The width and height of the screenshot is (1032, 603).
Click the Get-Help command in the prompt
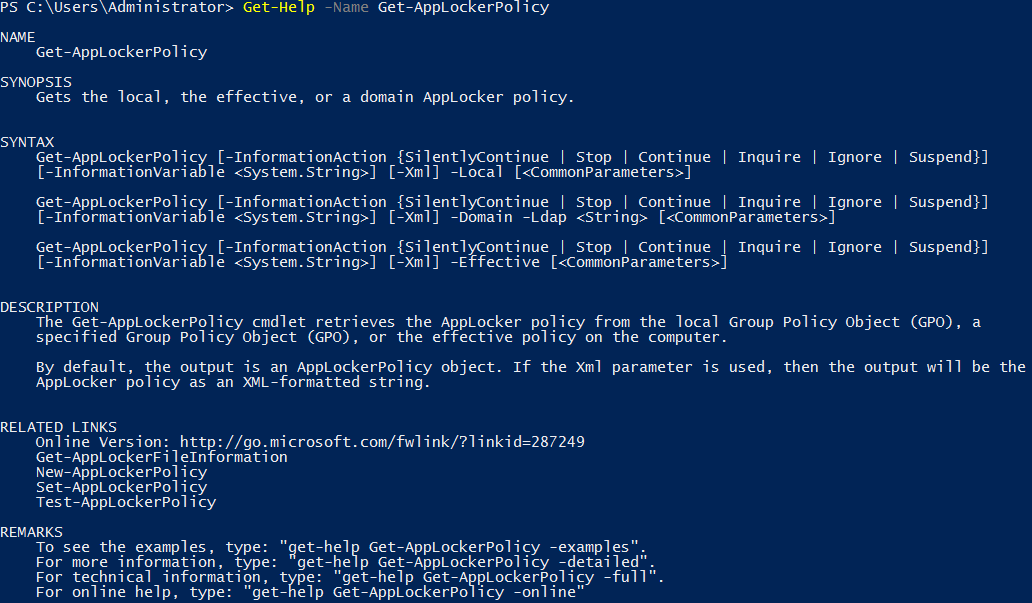coord(278,8)
